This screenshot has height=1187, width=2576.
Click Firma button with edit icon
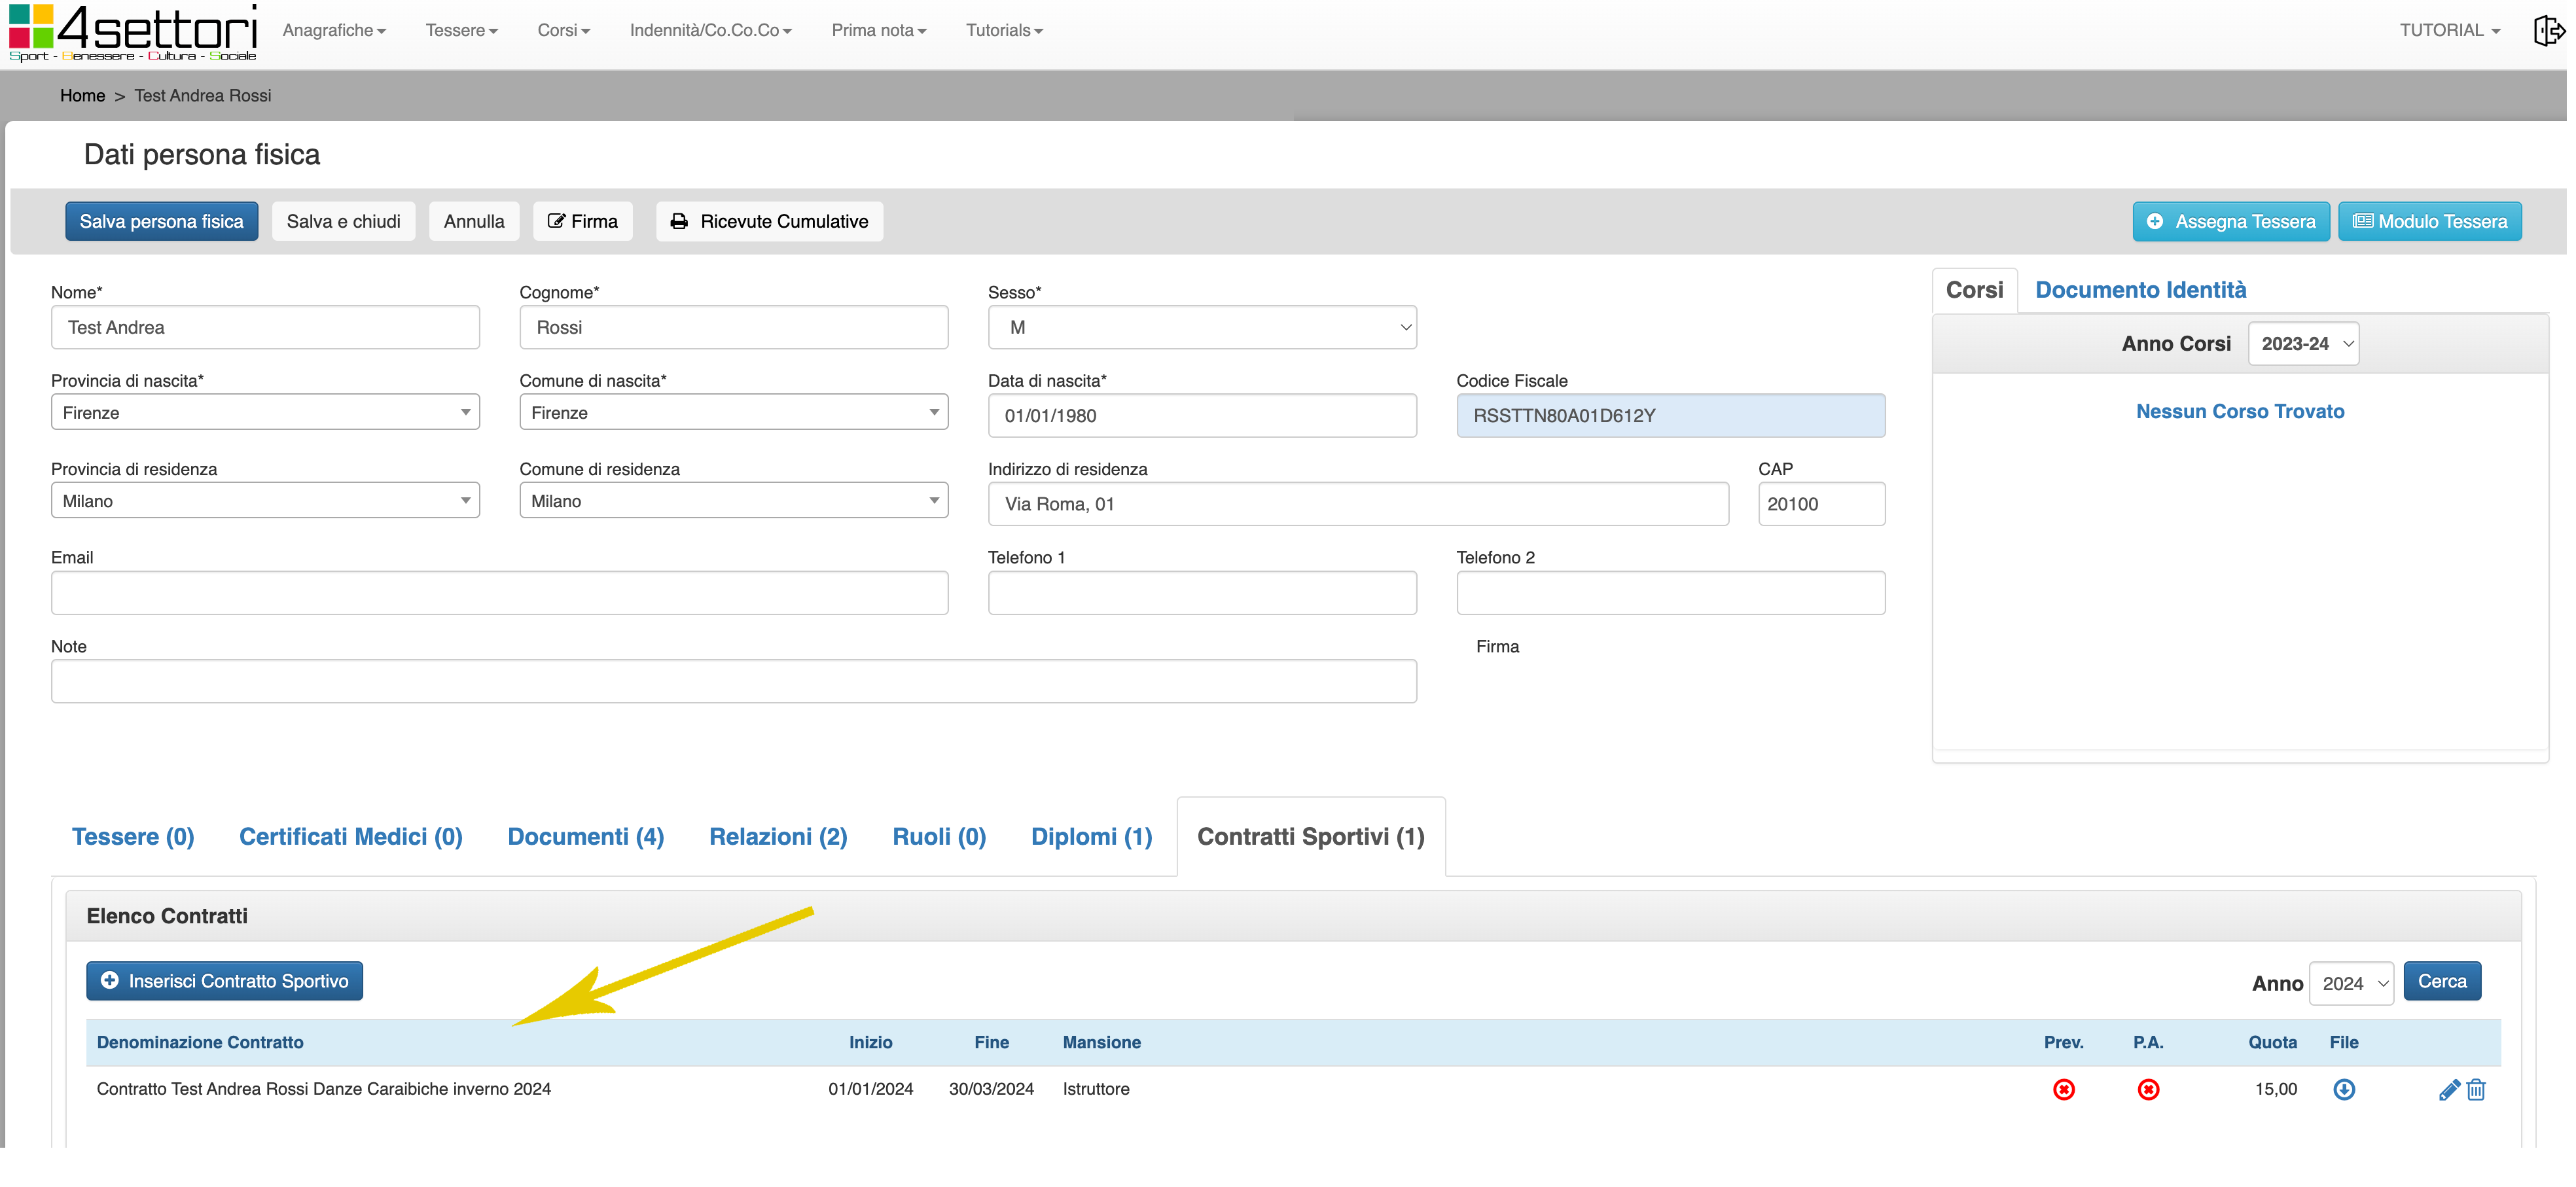(x=582, y=221)
